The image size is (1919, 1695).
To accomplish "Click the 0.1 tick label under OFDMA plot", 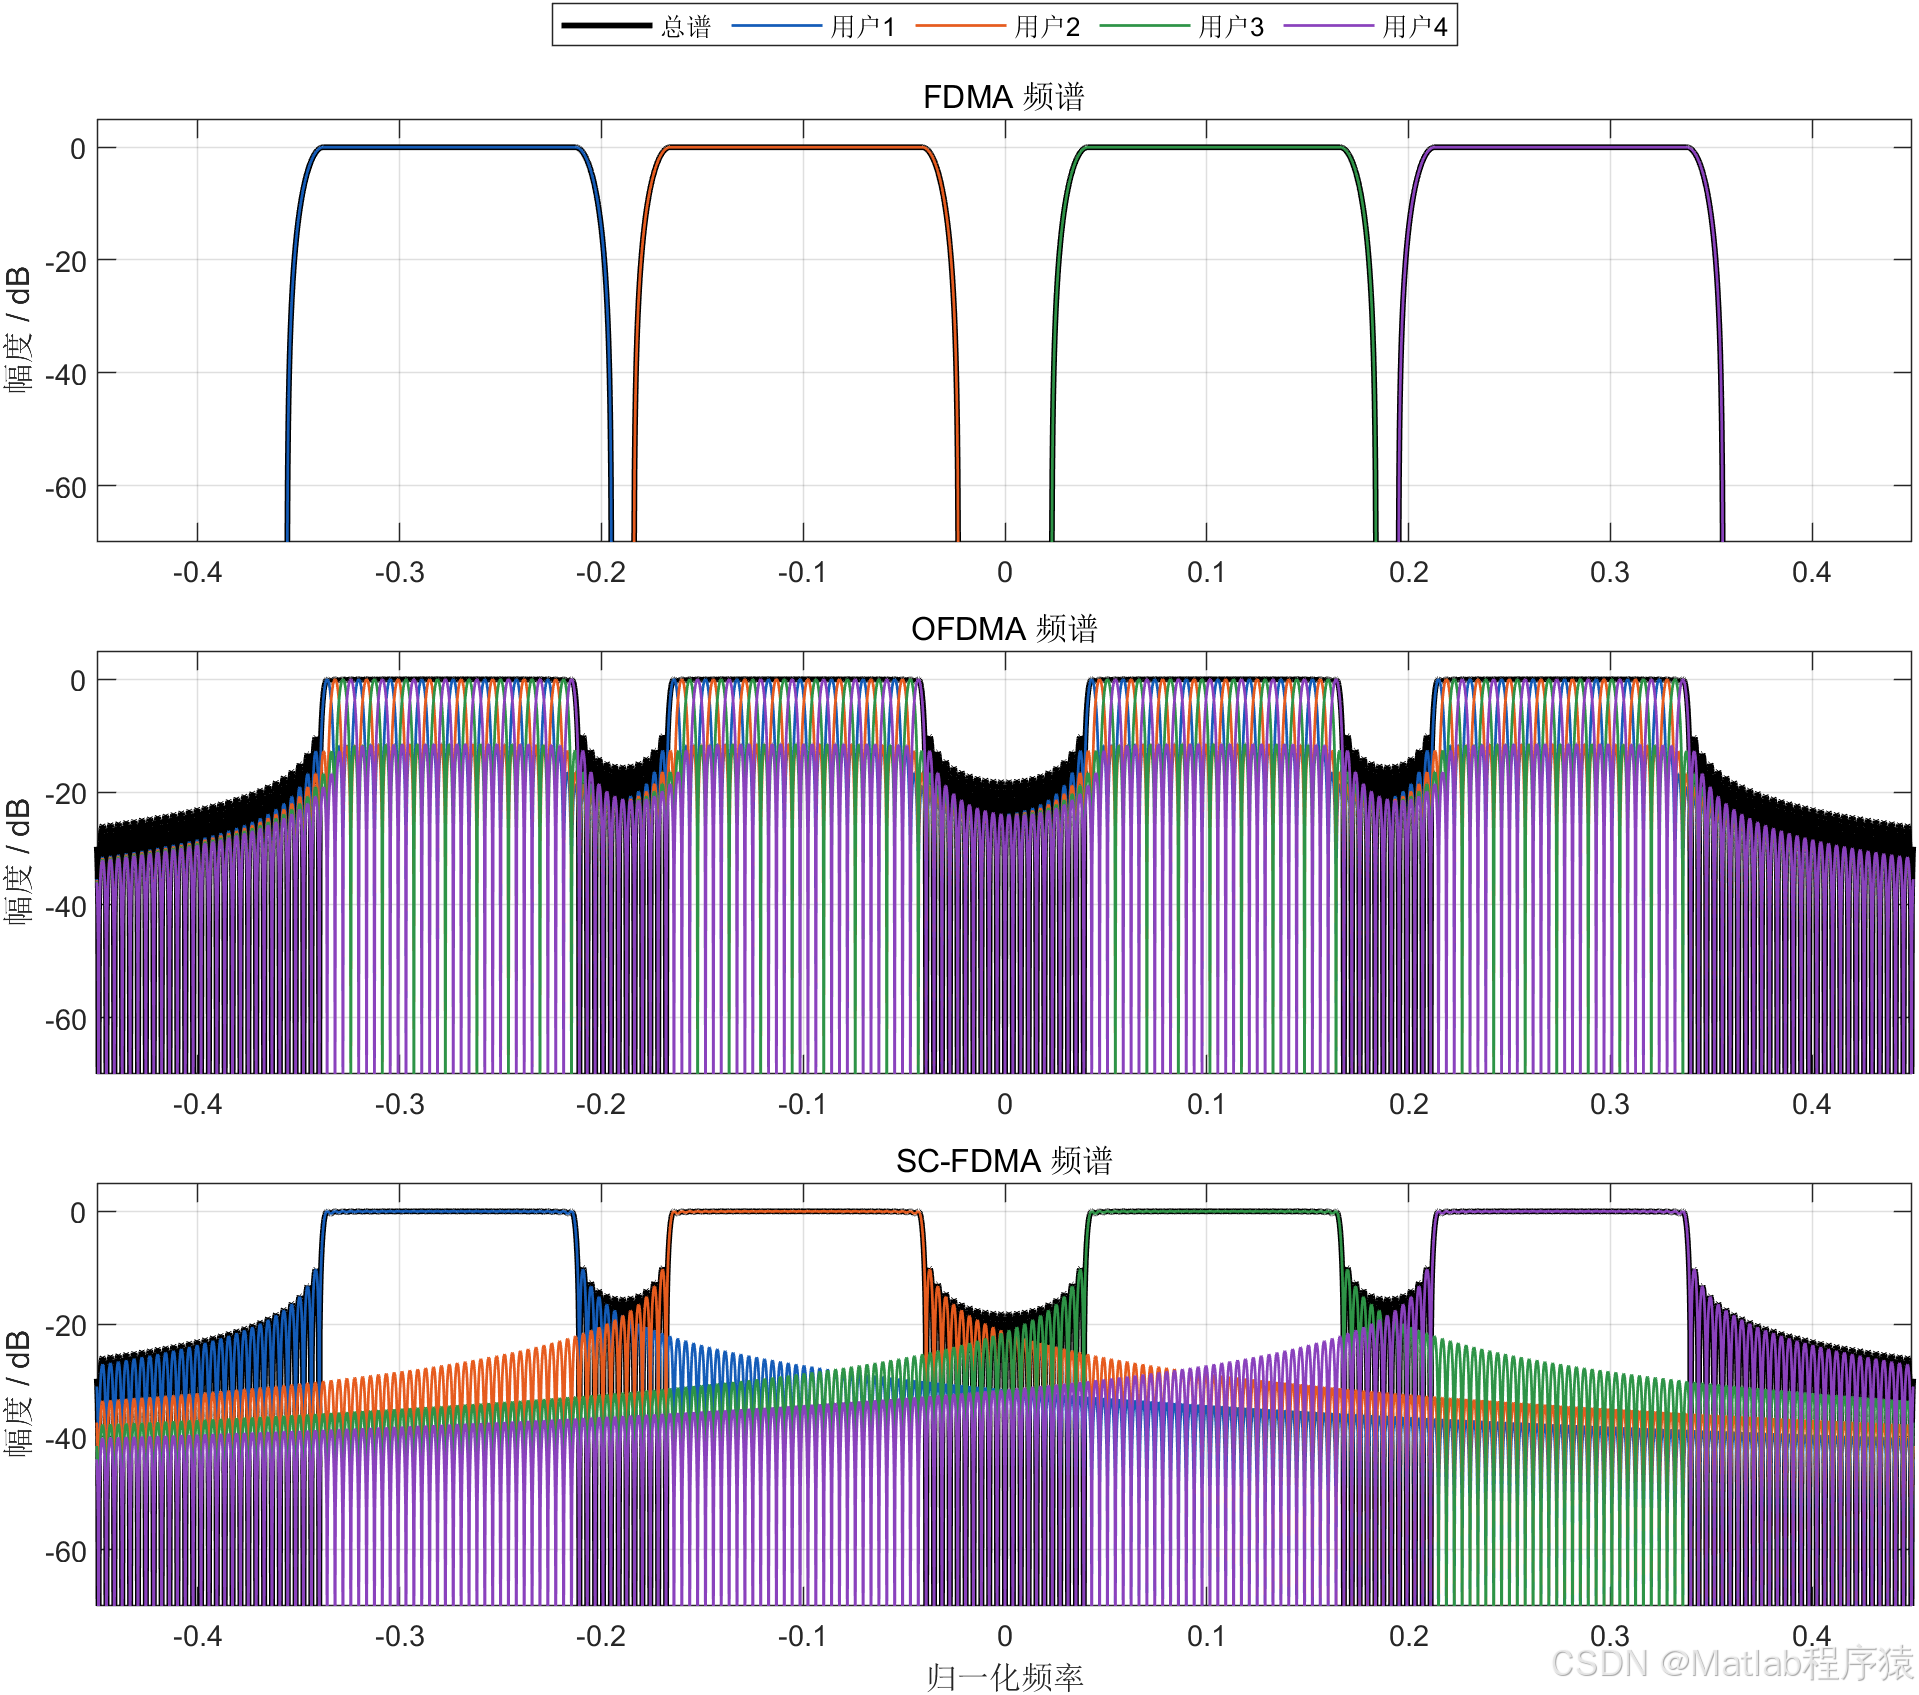I will coord(1206,1105).
